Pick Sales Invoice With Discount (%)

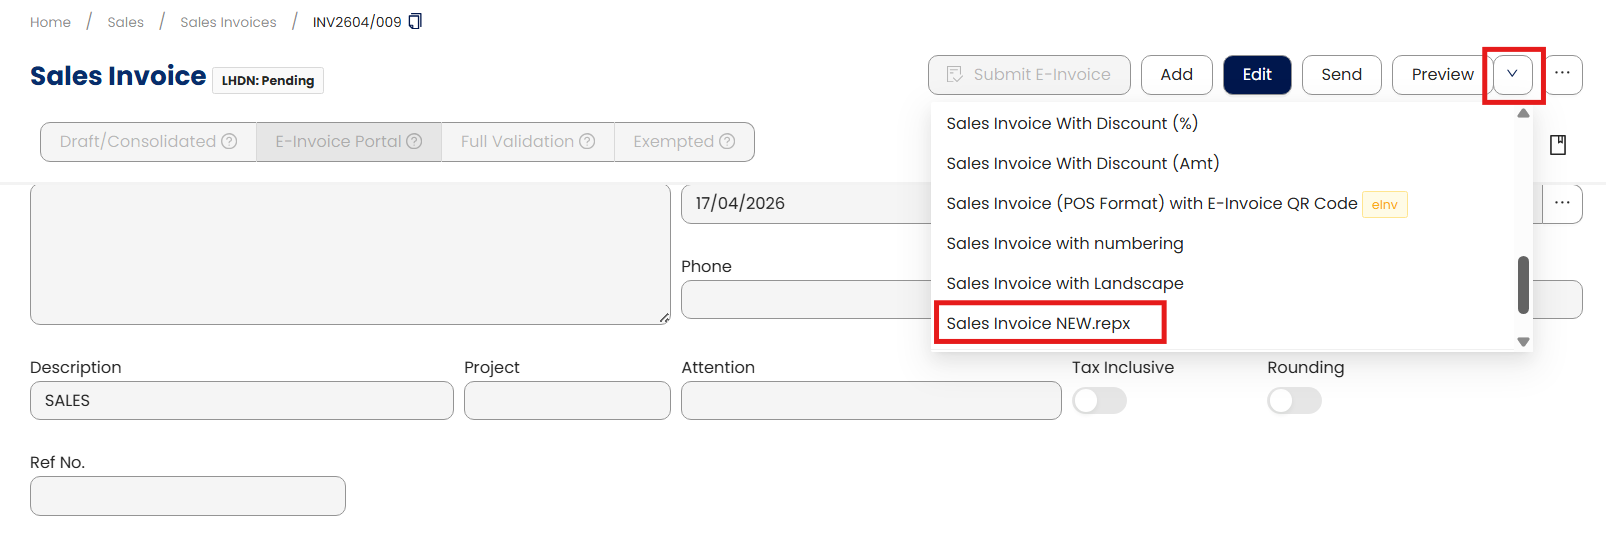1071,123
